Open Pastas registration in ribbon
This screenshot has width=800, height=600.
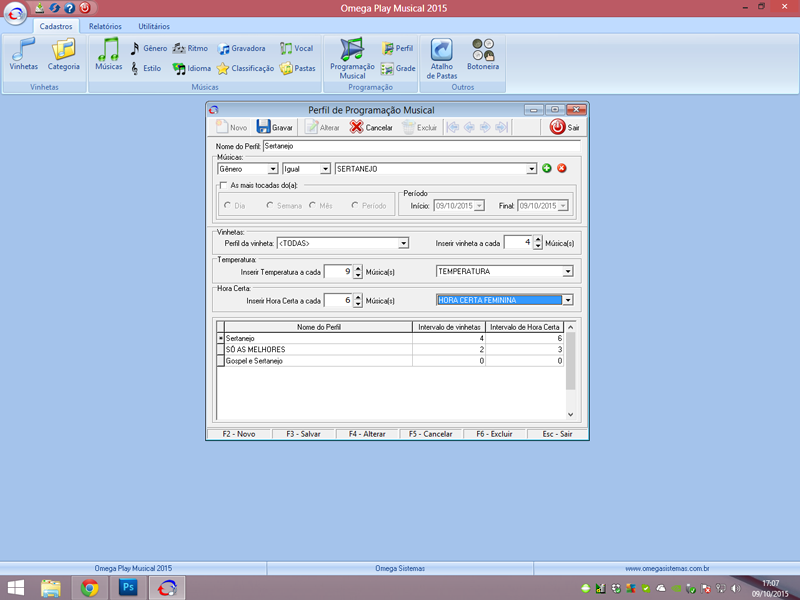tap(297, 68)
